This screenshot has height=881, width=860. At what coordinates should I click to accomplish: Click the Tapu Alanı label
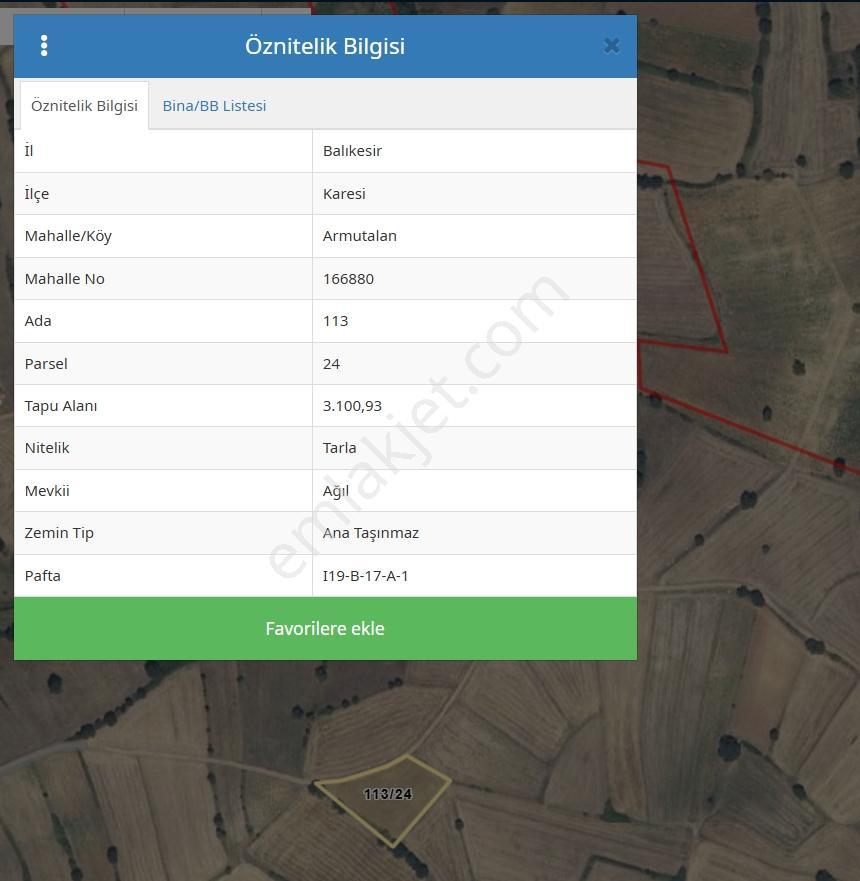(x=61, y=406)
